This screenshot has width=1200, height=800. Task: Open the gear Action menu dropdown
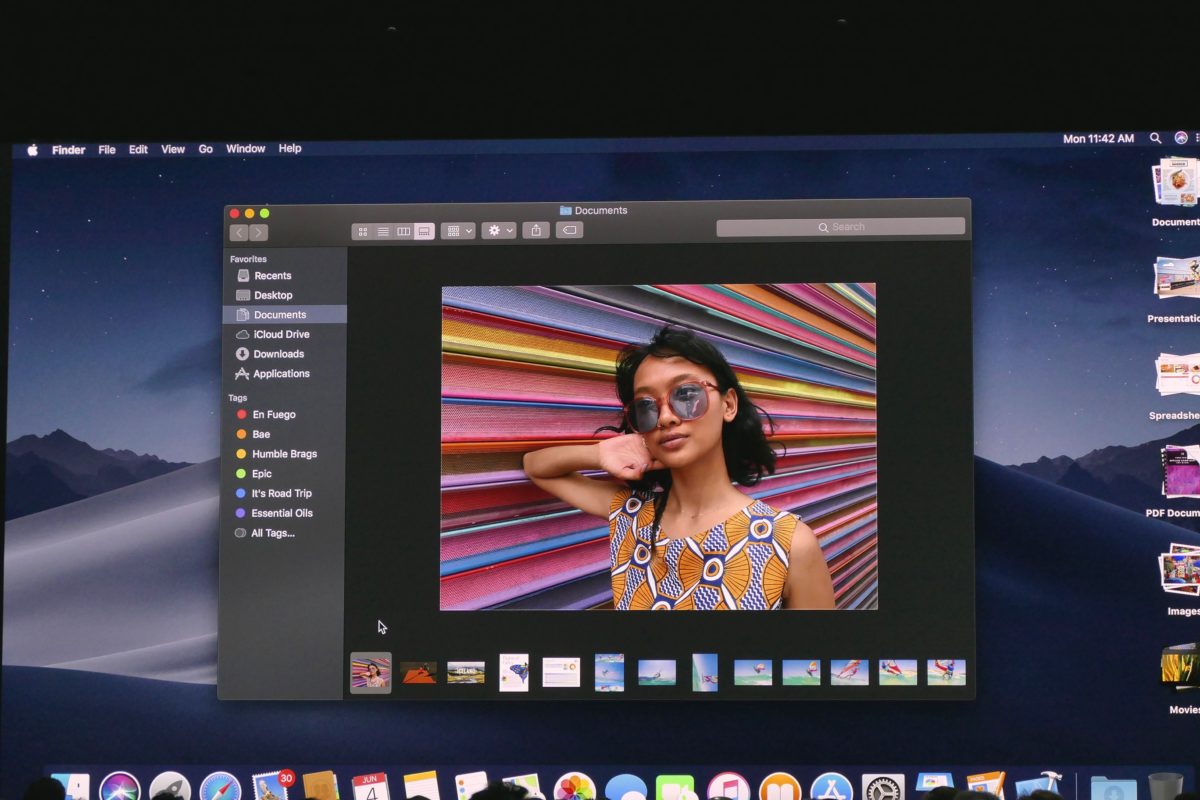[499, 230]
